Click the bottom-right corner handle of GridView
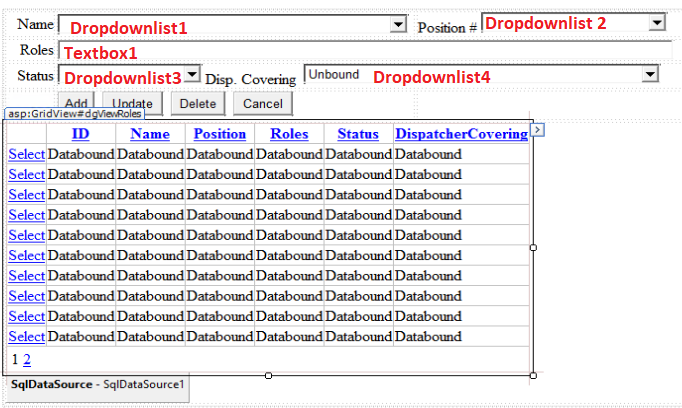Viewport: 682px width, 408px height. tap(533, 375)
